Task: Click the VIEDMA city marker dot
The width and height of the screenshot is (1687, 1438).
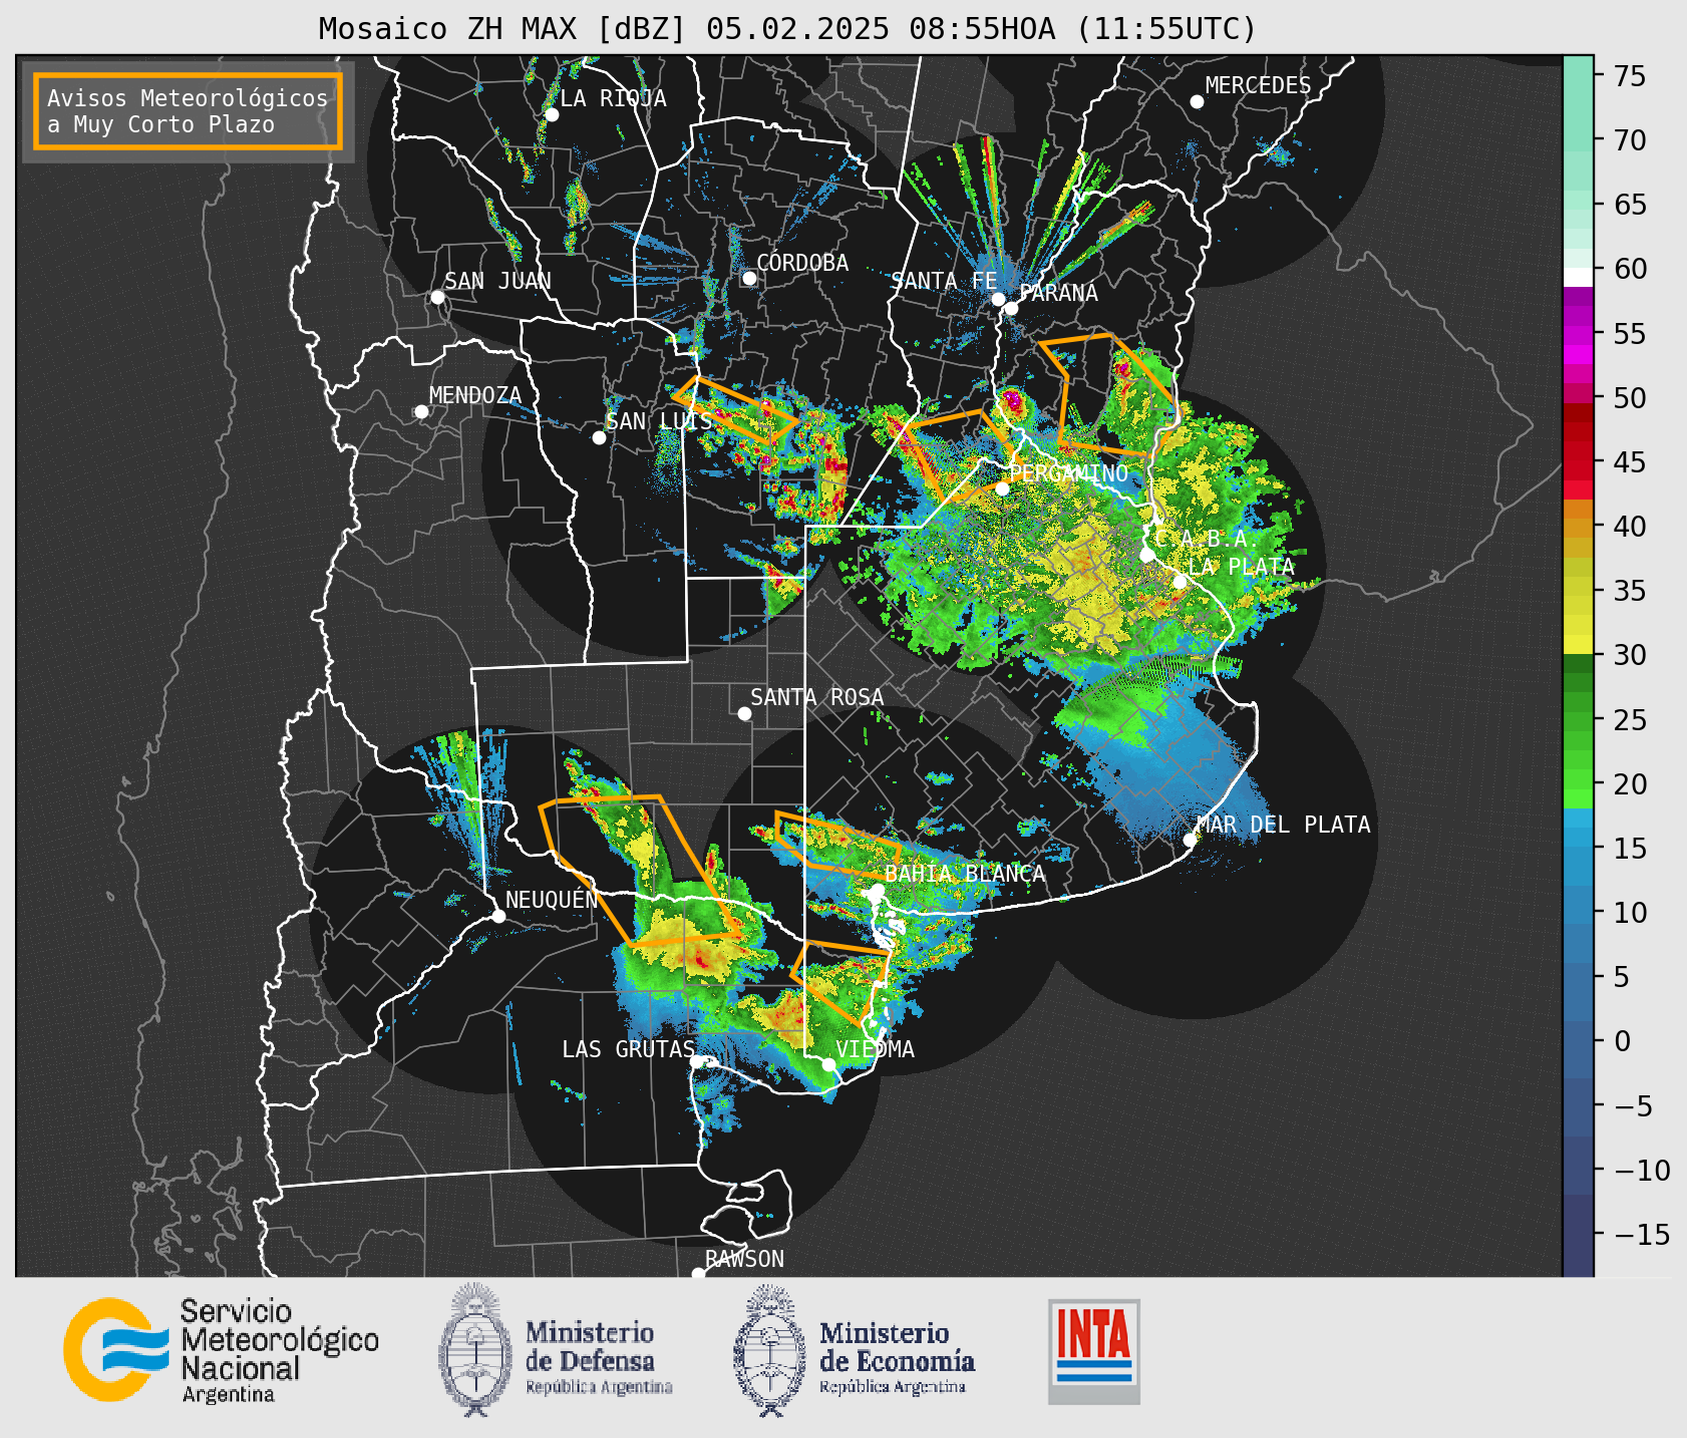Action: (x=829, y=1065)
